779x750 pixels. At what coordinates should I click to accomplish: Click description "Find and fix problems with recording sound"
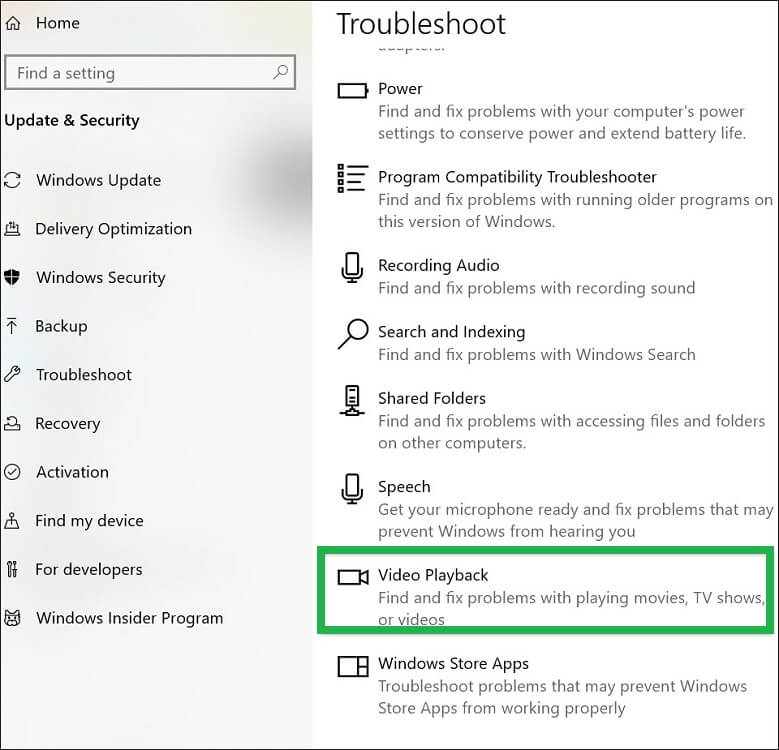537,288
